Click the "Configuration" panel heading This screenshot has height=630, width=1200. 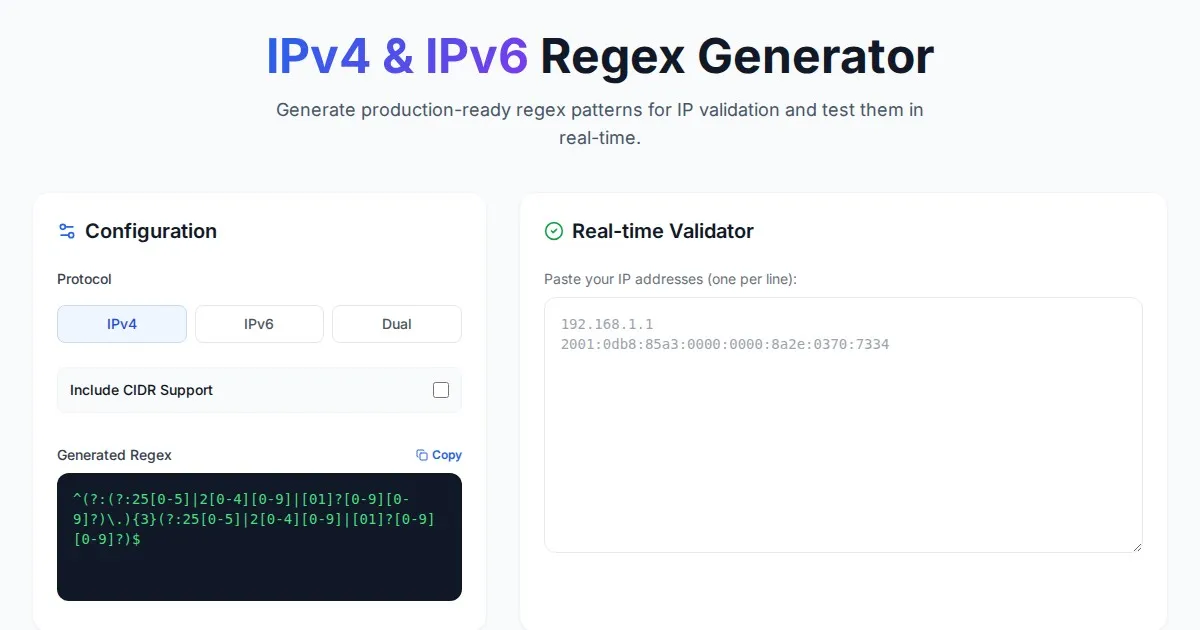pos(151,231)
